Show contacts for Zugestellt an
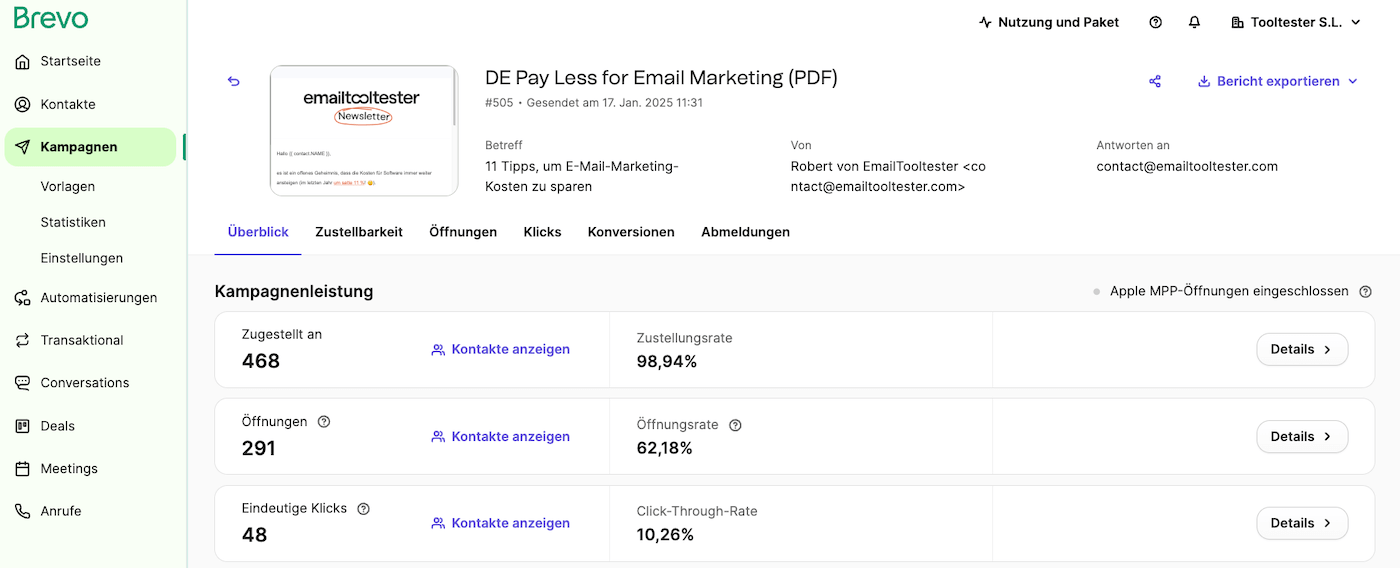 click(x=500, y=350)
